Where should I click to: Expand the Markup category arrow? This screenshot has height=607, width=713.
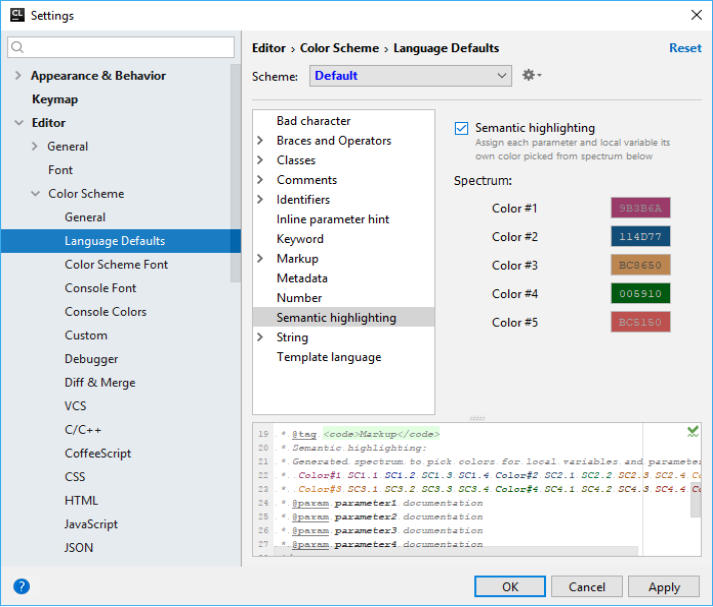[261, 259]
